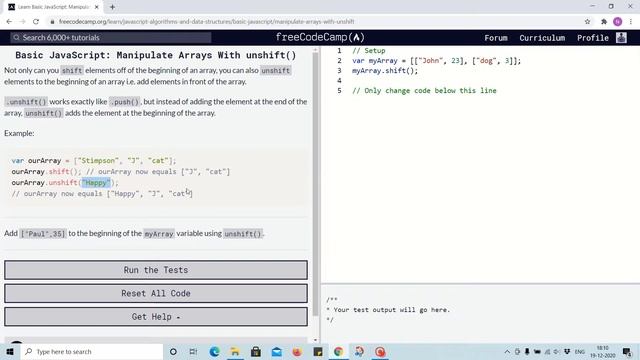Open Windows Start menu

point(10,351)
